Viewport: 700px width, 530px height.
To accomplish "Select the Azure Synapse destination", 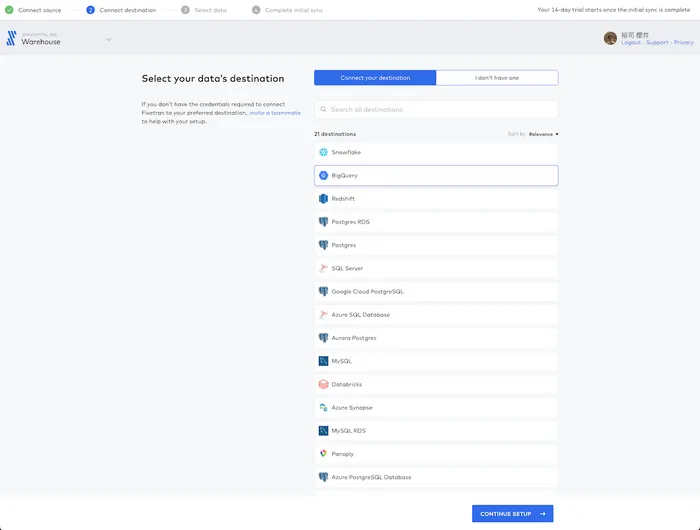I will (436, 408).
